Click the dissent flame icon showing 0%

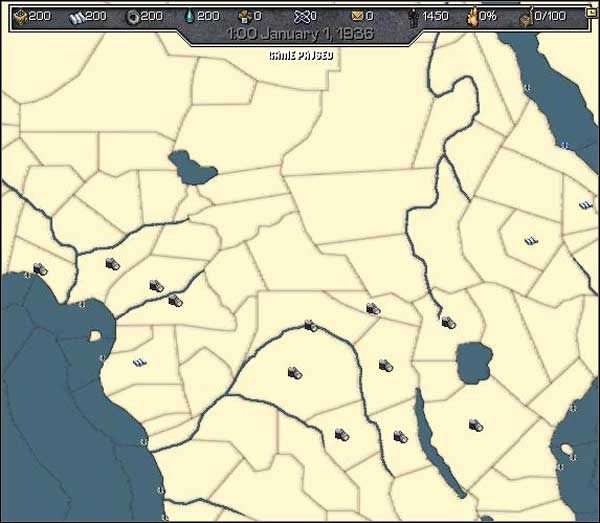pyautogui.click(x=471, y=16)
